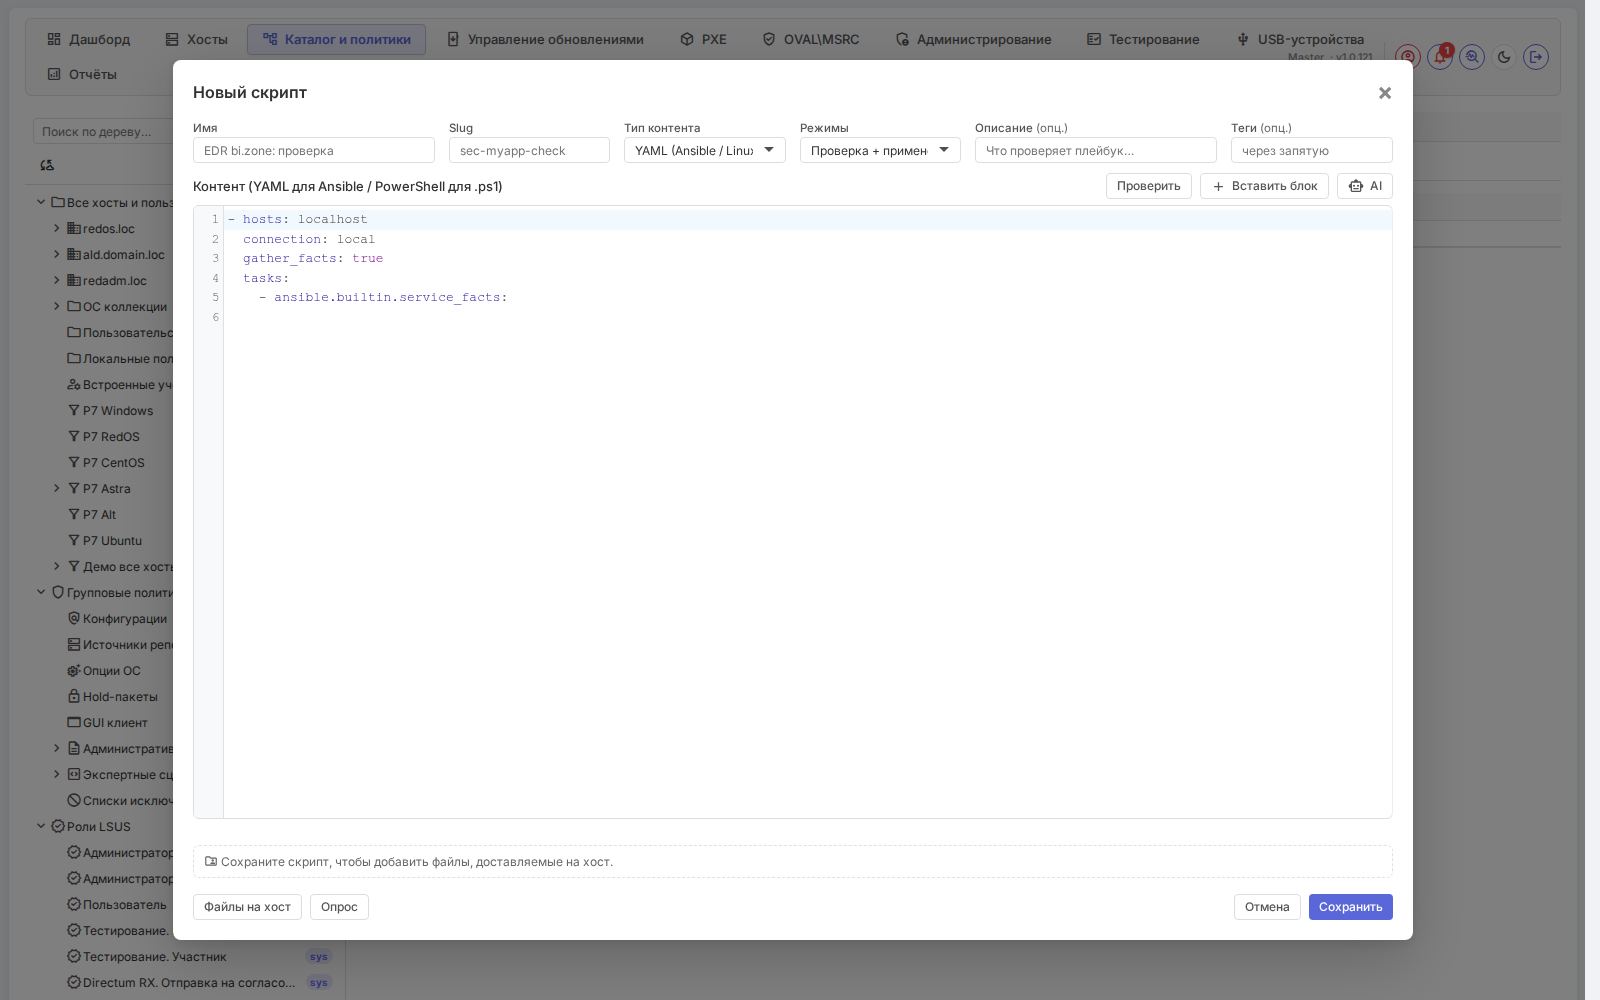Click the tree search field

[x=103, y=131]
